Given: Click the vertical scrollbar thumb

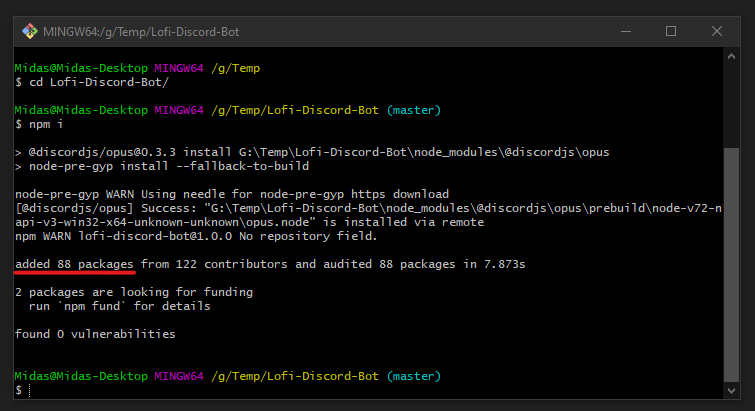Looking at the screenshot, I should (x=731, y=264).
